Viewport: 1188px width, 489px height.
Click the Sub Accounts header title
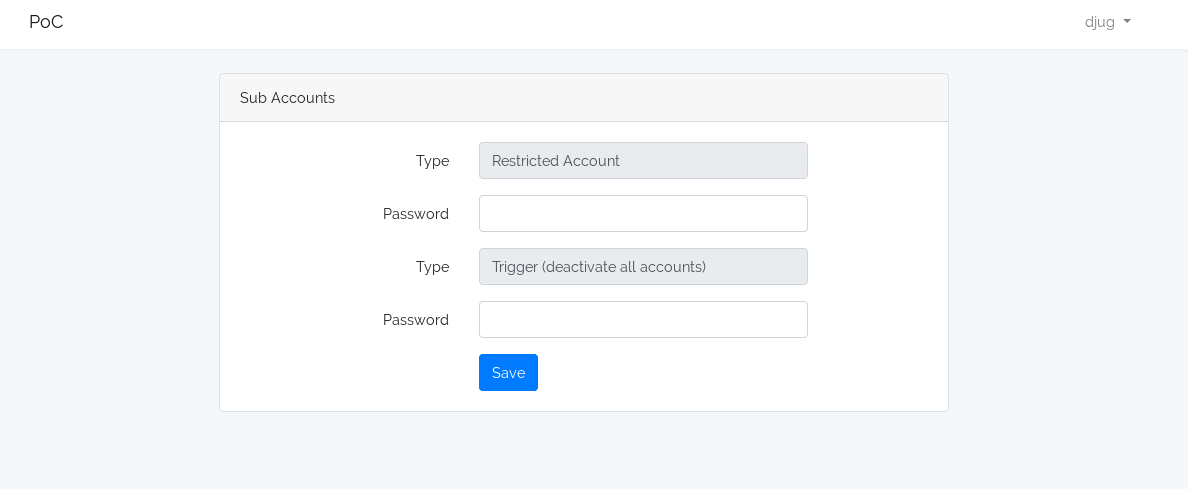[x=287, y=98]
